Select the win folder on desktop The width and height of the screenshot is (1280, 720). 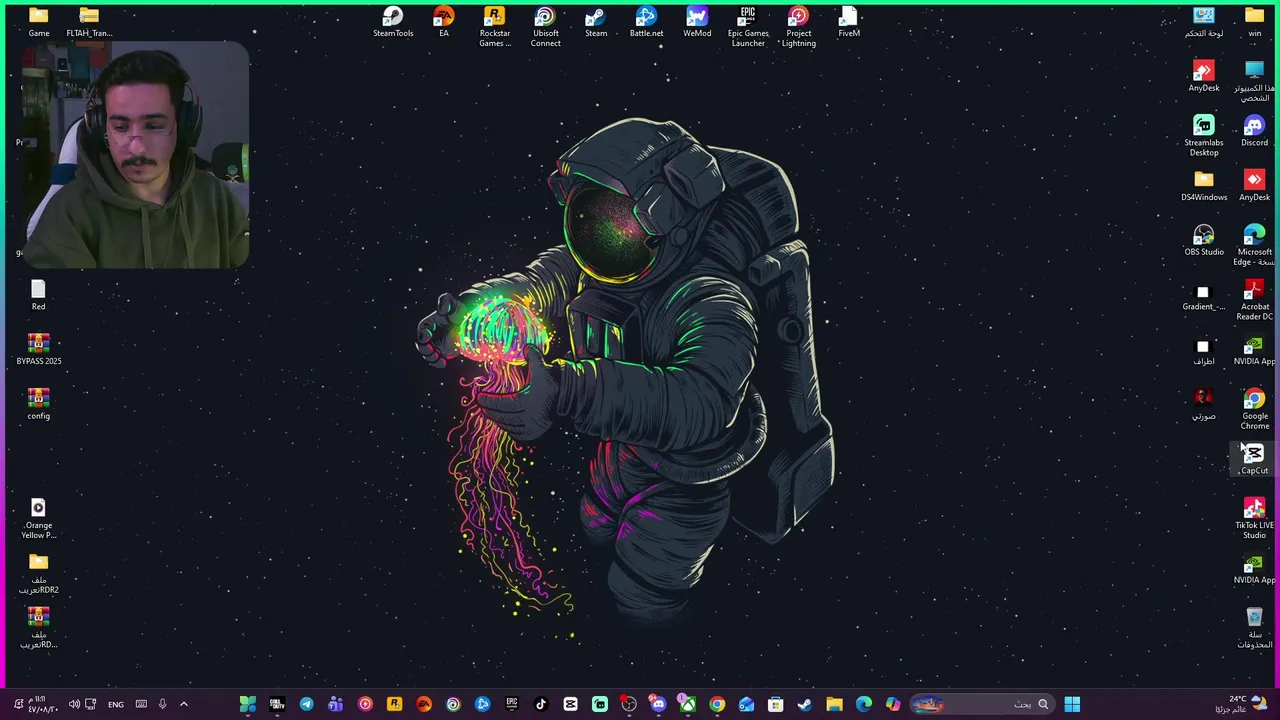point(1254,22)
